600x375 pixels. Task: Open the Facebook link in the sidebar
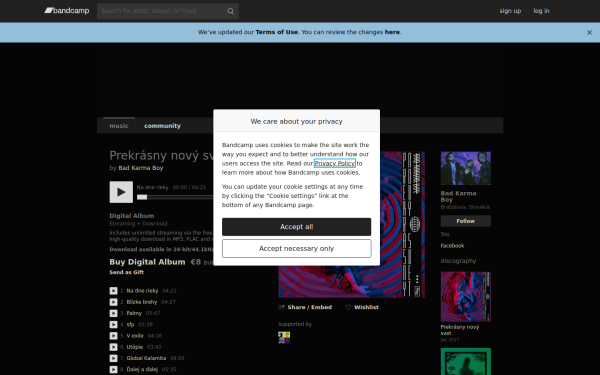[x=452, y=246]
